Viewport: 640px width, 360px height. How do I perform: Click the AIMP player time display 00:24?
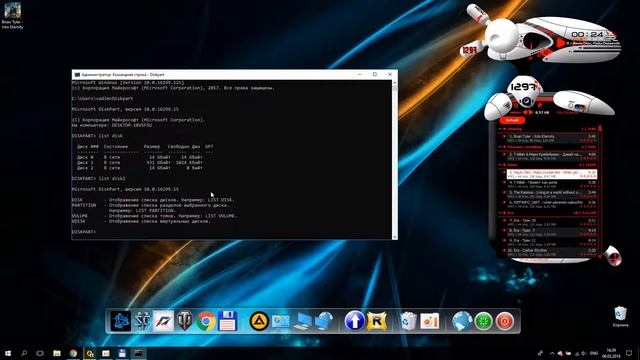[587, 34]
